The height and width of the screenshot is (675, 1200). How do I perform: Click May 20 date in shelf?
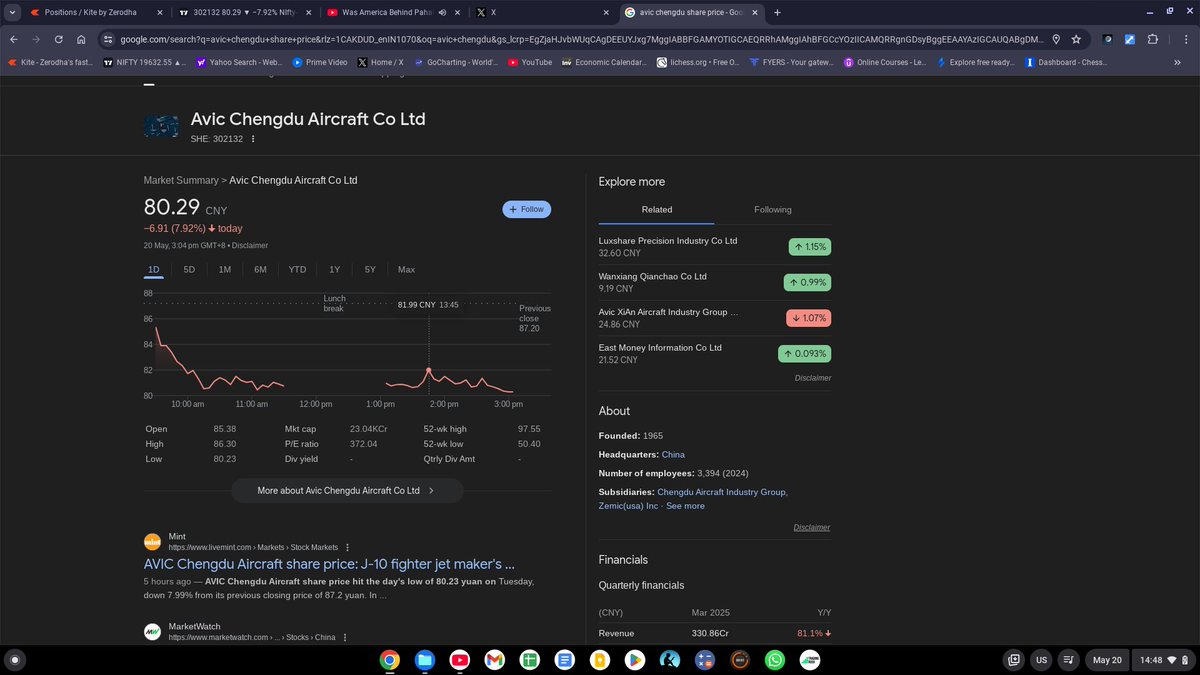point(1107,660)
